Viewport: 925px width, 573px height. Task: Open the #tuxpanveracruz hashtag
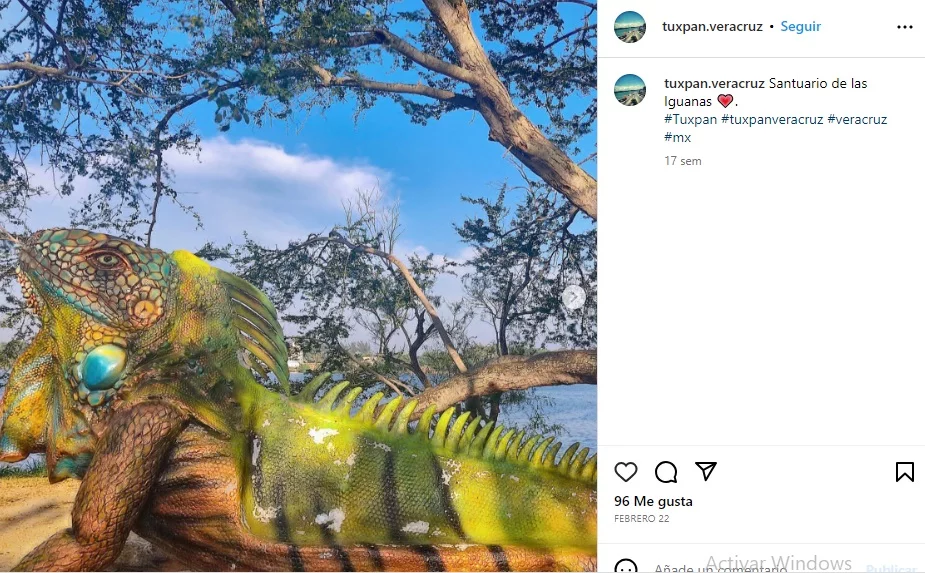point(772,119)
